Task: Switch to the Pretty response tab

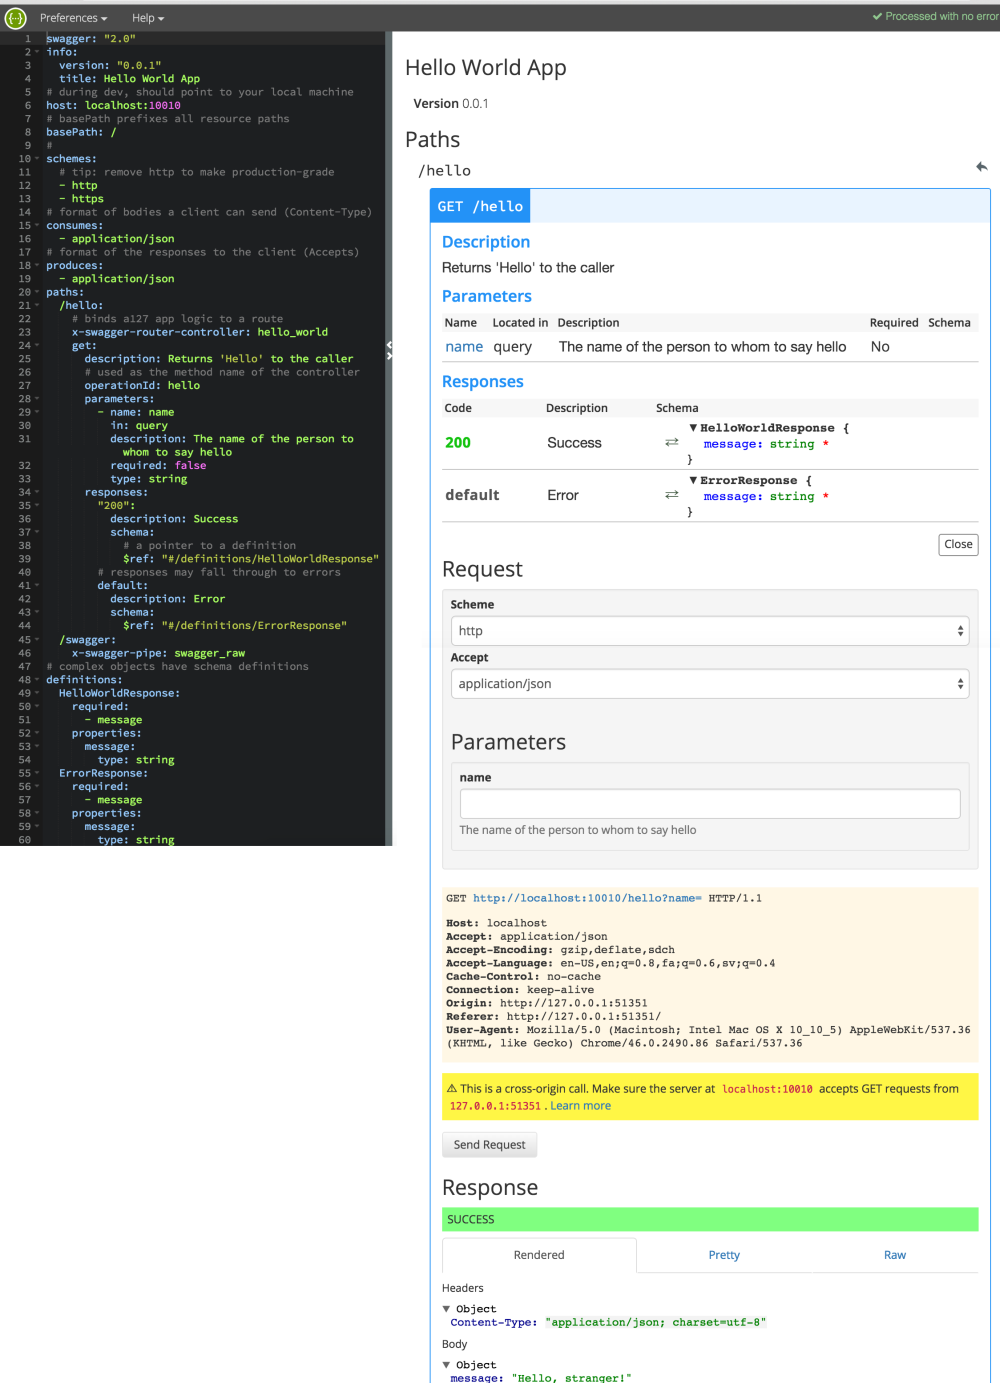Action: 724,1255
